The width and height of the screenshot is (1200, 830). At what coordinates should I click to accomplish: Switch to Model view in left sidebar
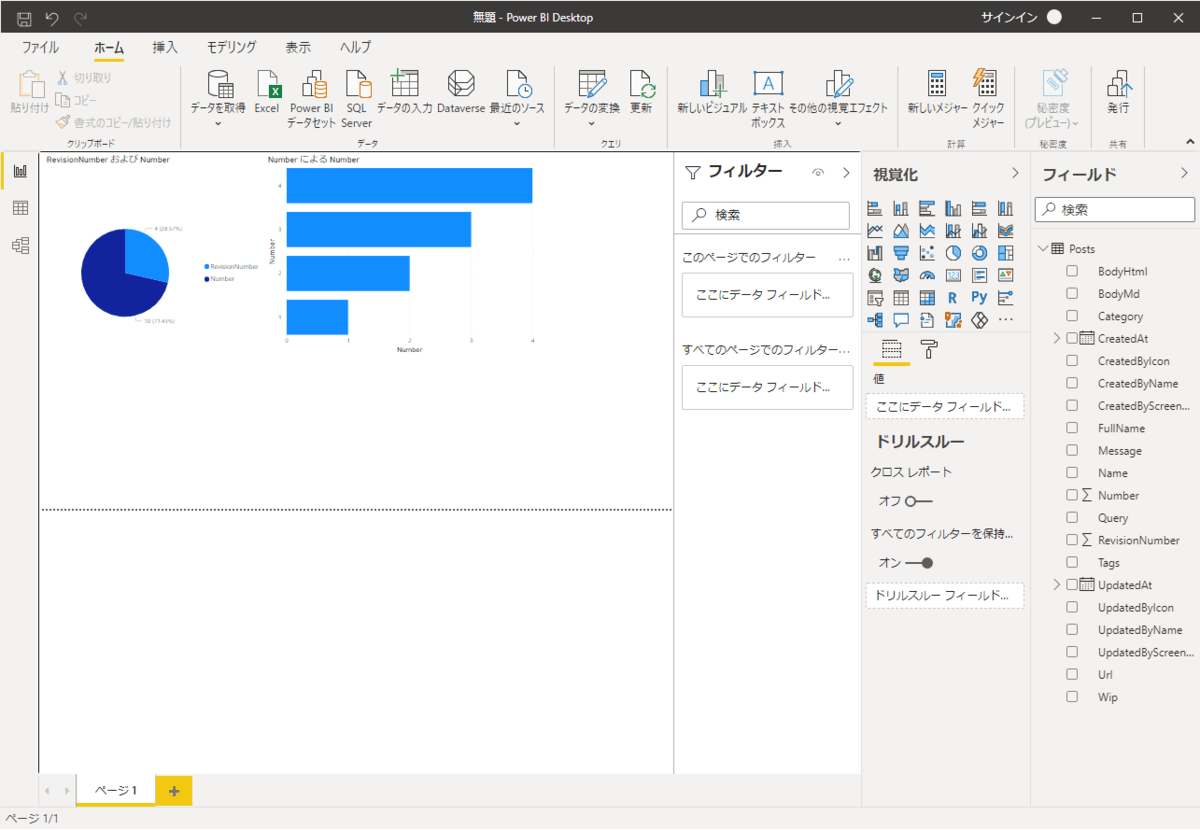20,245
